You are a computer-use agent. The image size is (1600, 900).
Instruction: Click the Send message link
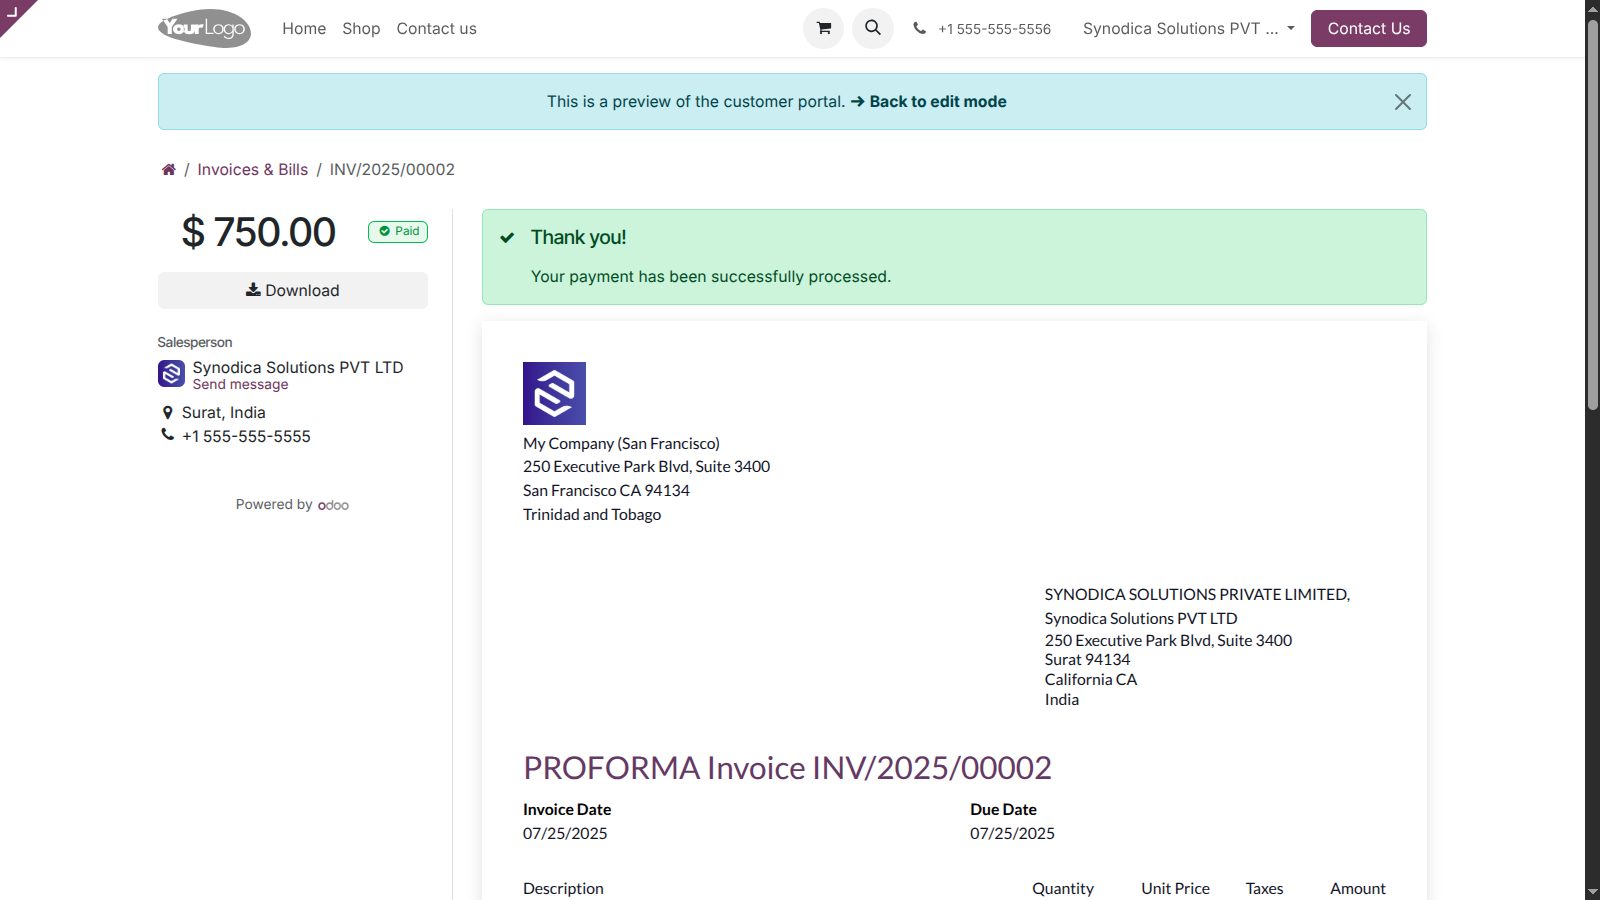240,385
